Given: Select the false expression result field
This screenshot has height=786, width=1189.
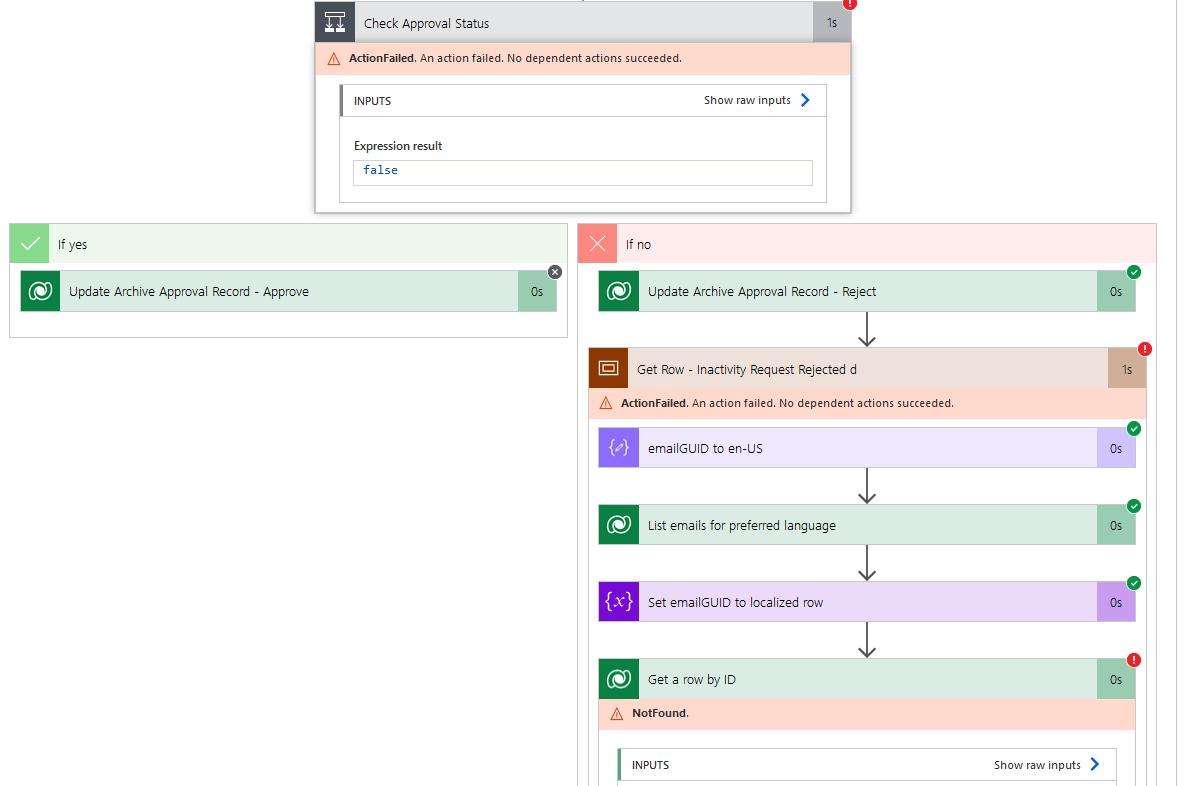Looking at the screenshot, I should click(x=582, y=170).
